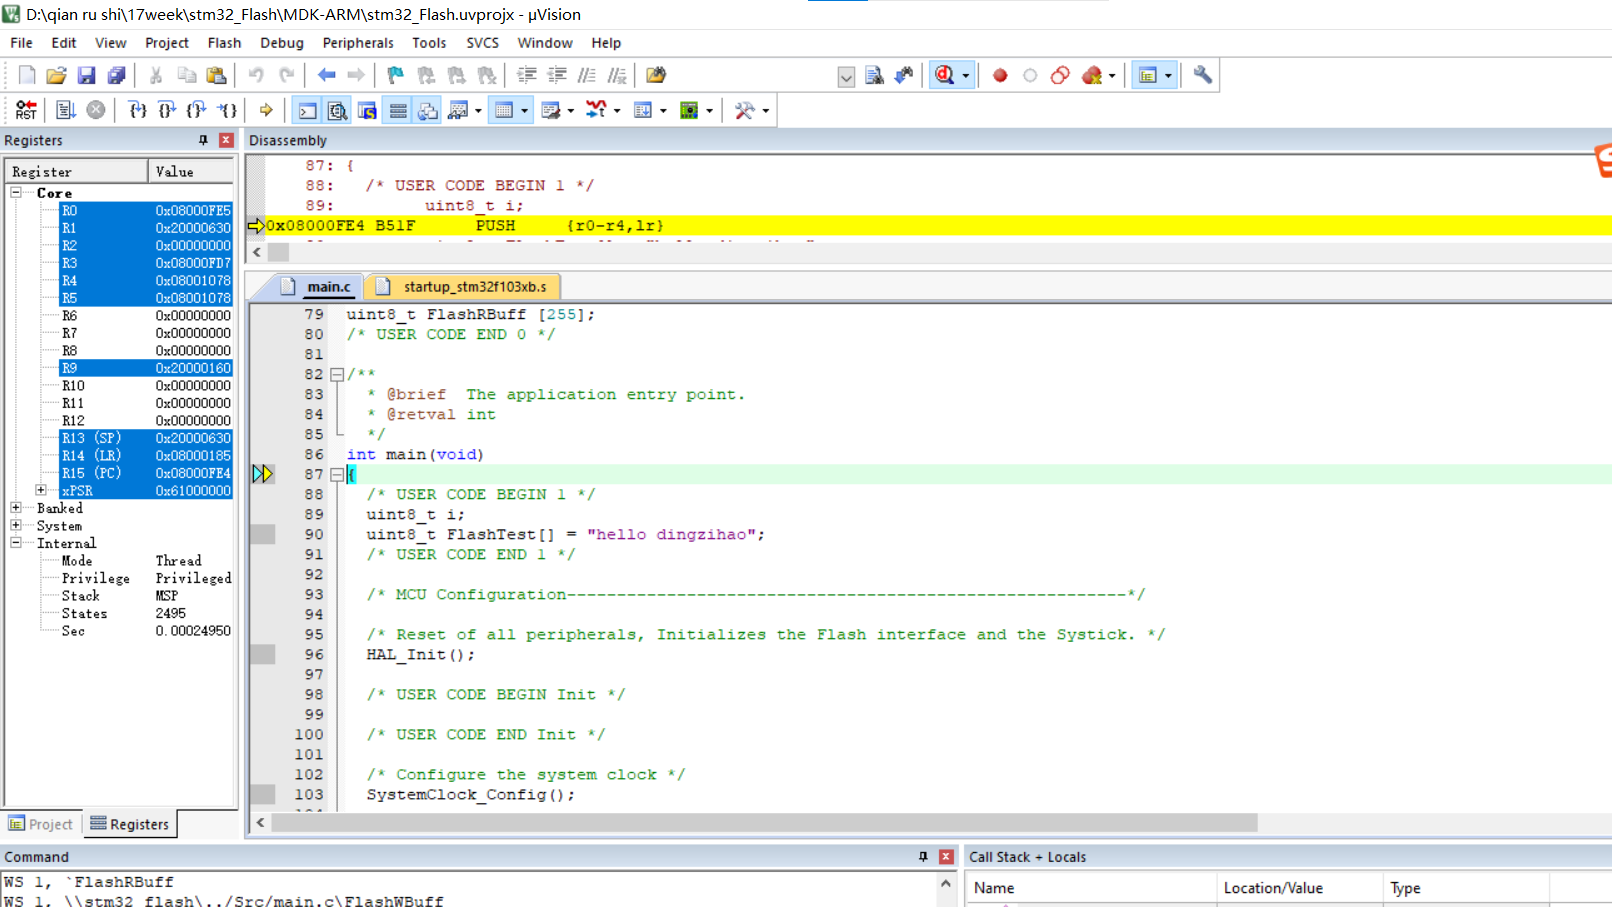Click Find in Files binoculars folder icon

coord(656,75)
